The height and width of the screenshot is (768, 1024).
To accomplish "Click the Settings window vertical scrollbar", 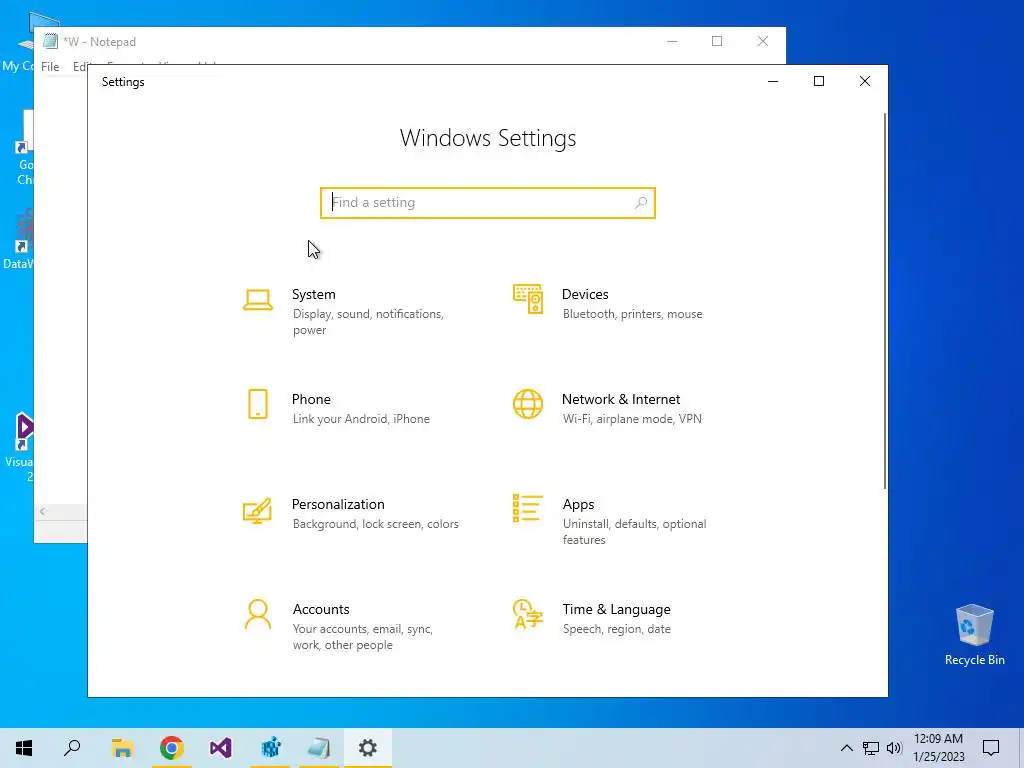I will click(885, 300).
